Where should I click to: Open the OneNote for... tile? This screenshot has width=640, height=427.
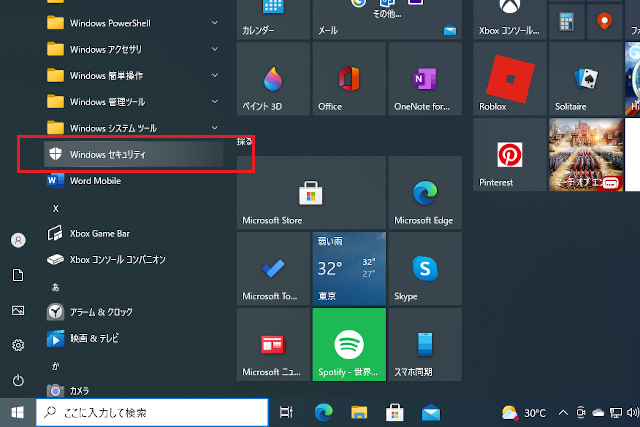pos(425,79)
